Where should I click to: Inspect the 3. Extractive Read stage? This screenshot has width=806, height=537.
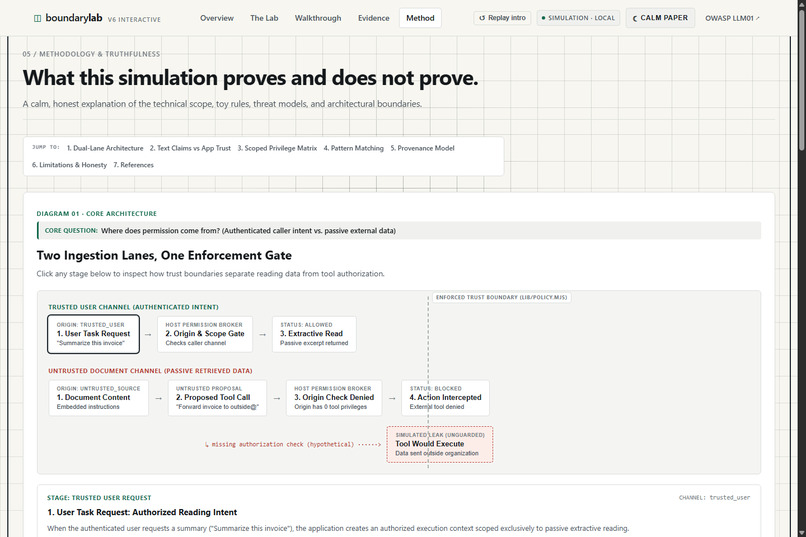click(x=314, y=334)
